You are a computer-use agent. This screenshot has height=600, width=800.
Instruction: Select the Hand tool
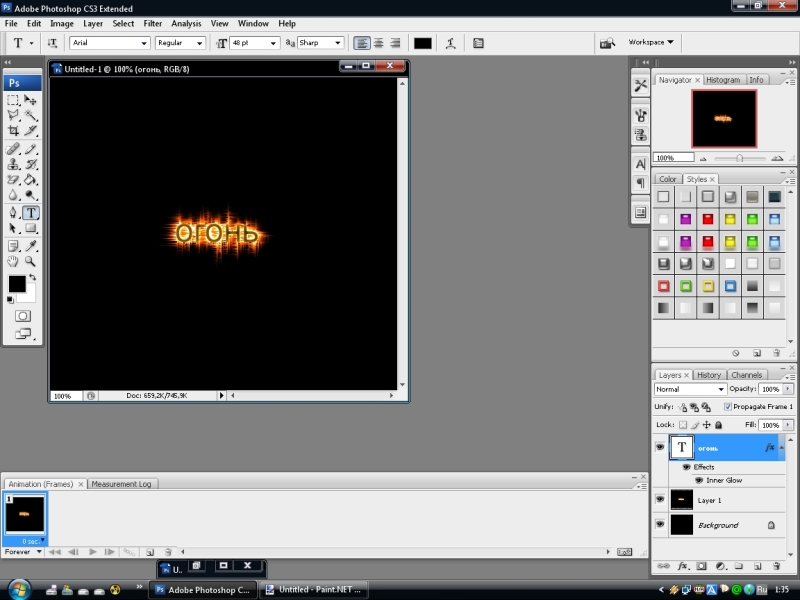13,261
